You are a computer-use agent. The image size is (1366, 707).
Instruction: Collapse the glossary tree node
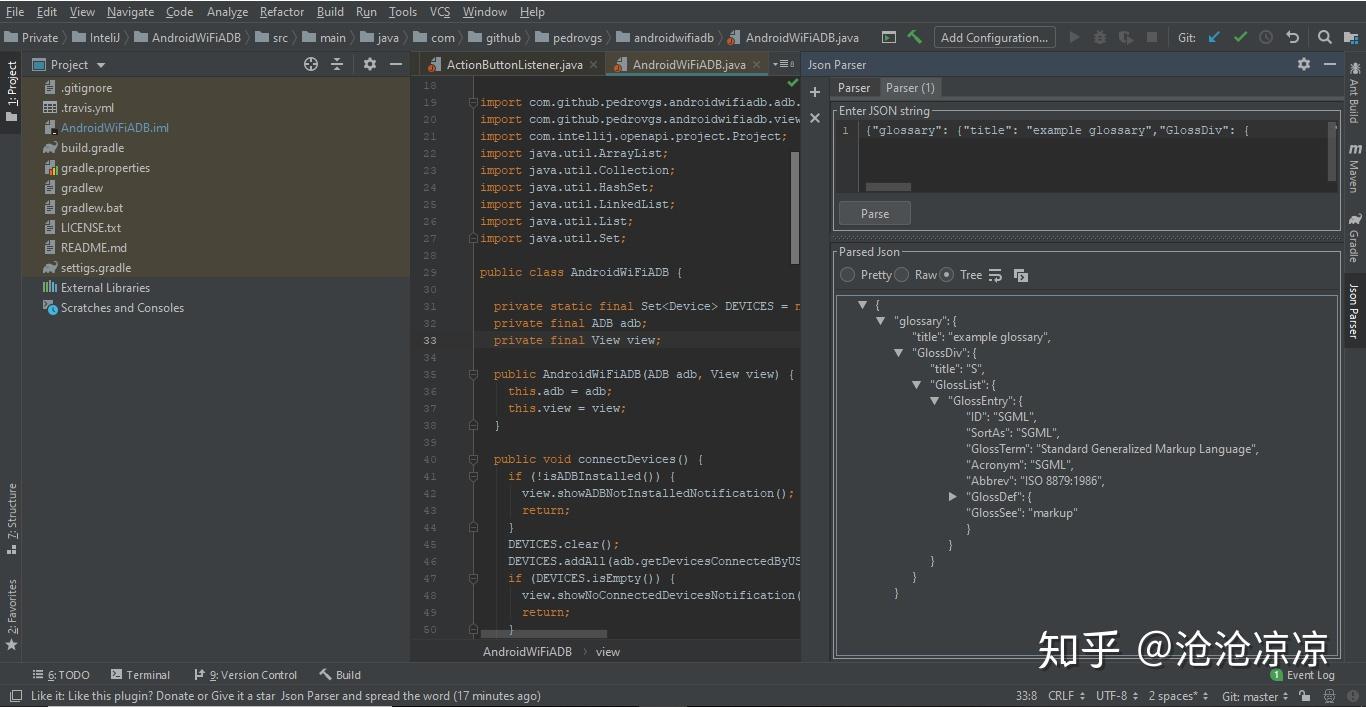click(x=880, y=320)
